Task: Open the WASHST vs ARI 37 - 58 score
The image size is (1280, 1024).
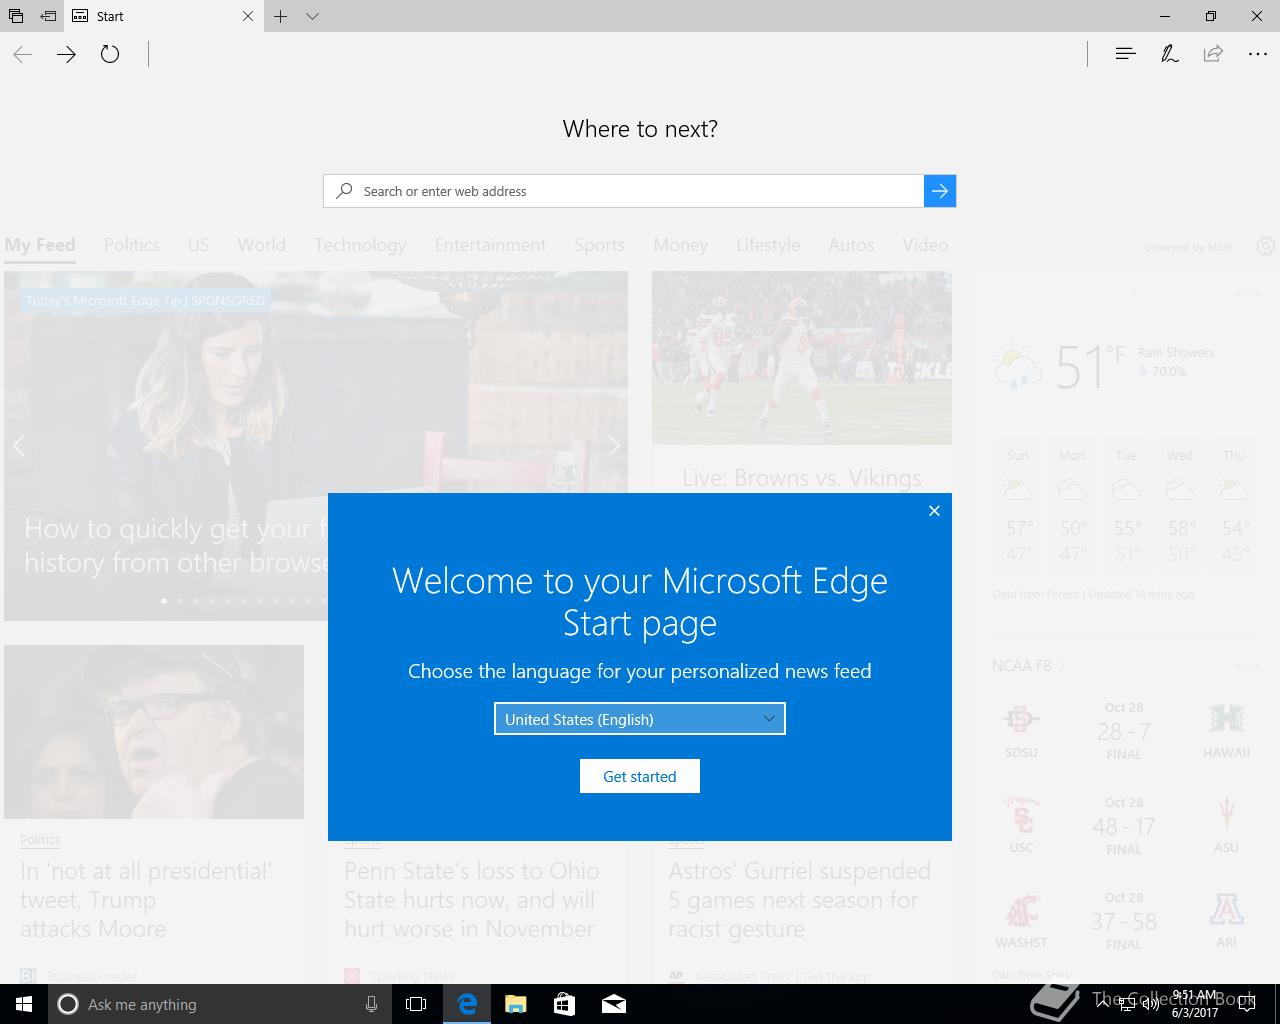Action: coord(1124,922)
